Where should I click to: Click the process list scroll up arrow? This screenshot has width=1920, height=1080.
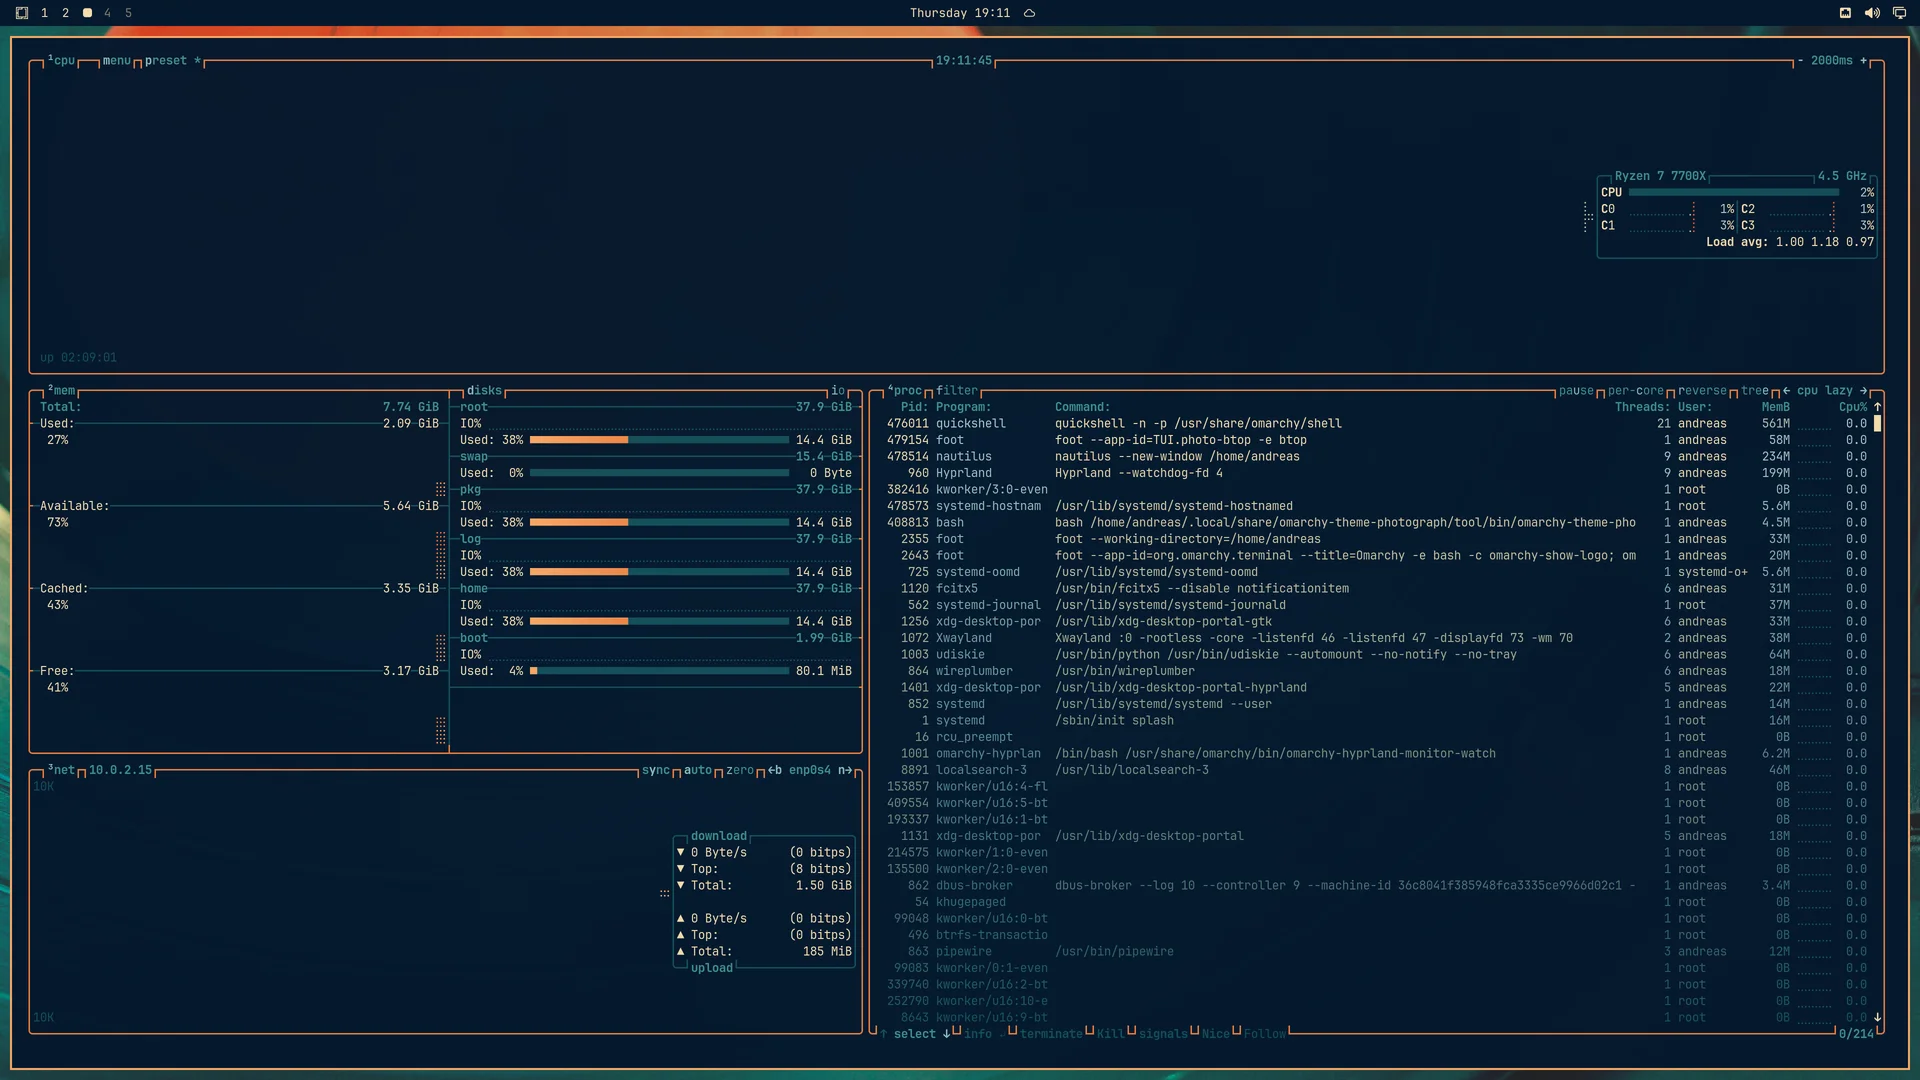tap(1877, 407)
